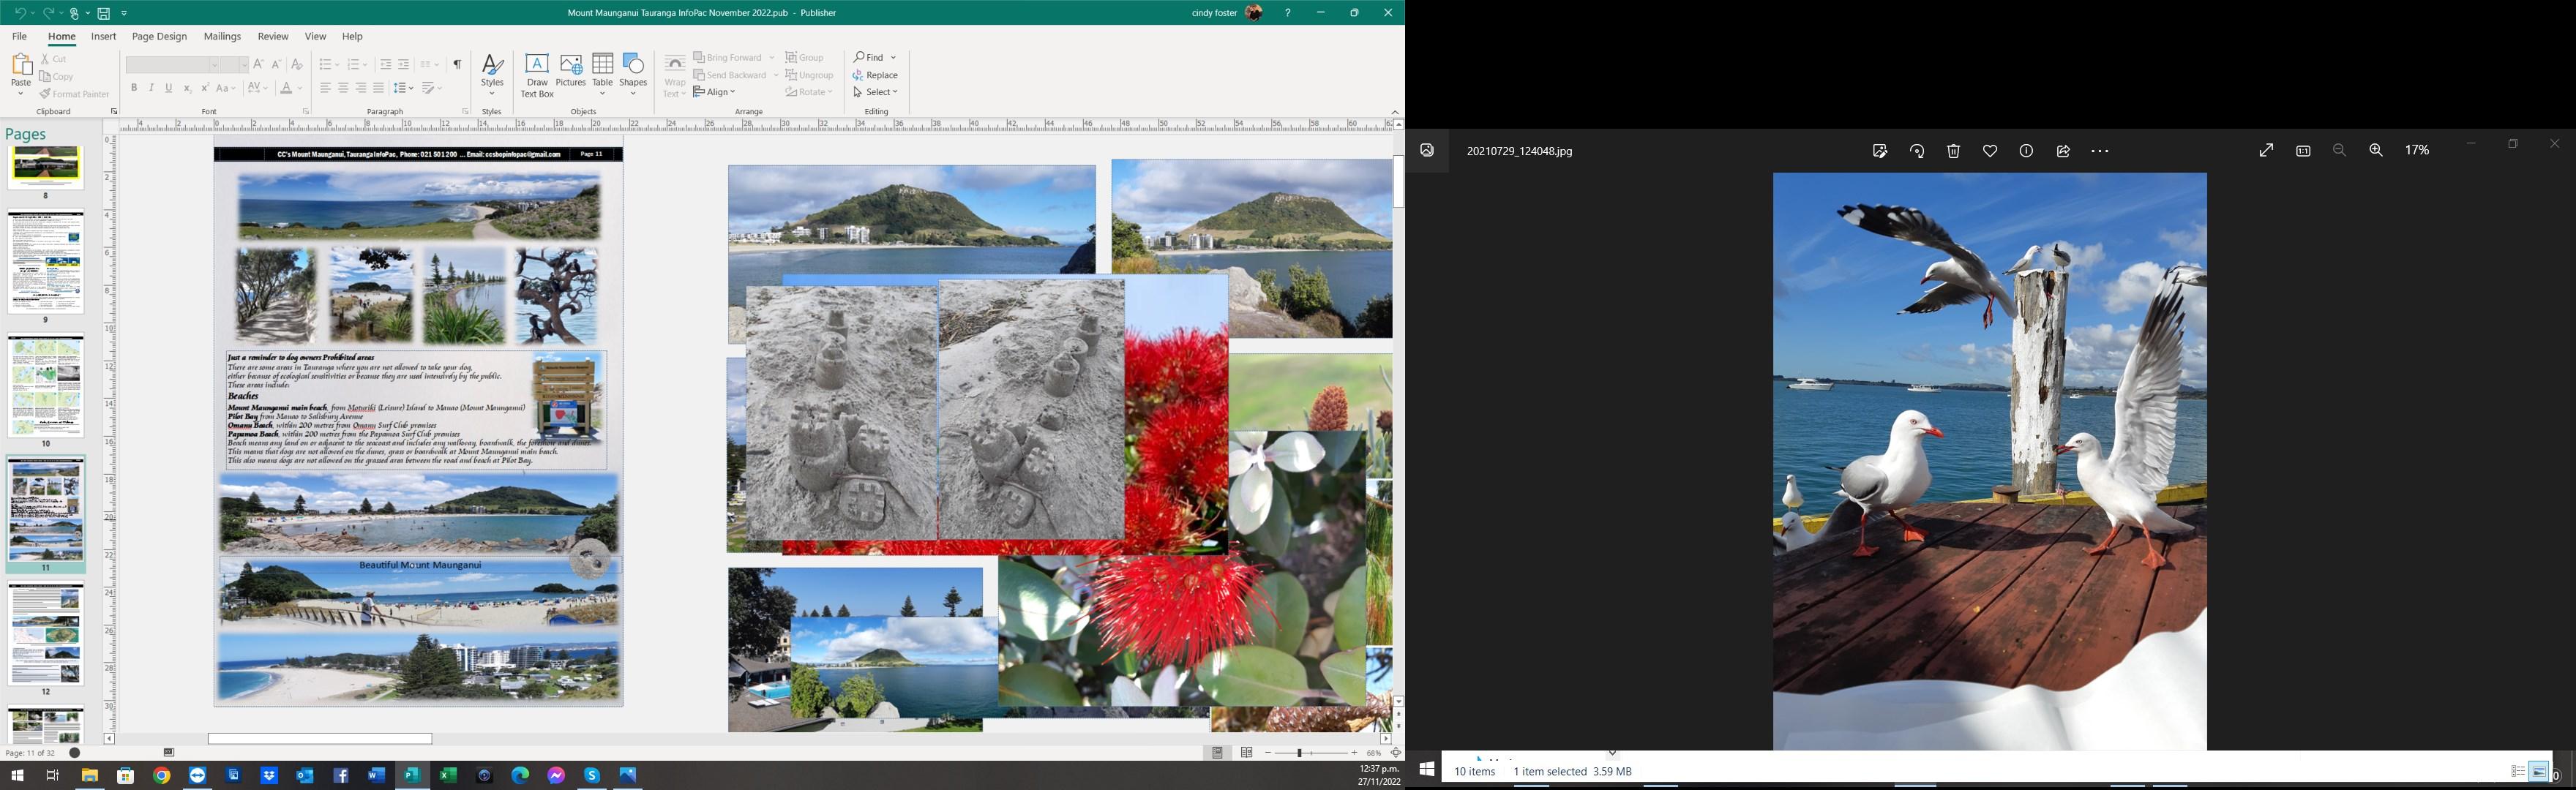This screenshot has width=2576, height=790.
Task: Switch to two-page spread view
Action: coord(1247,753)
